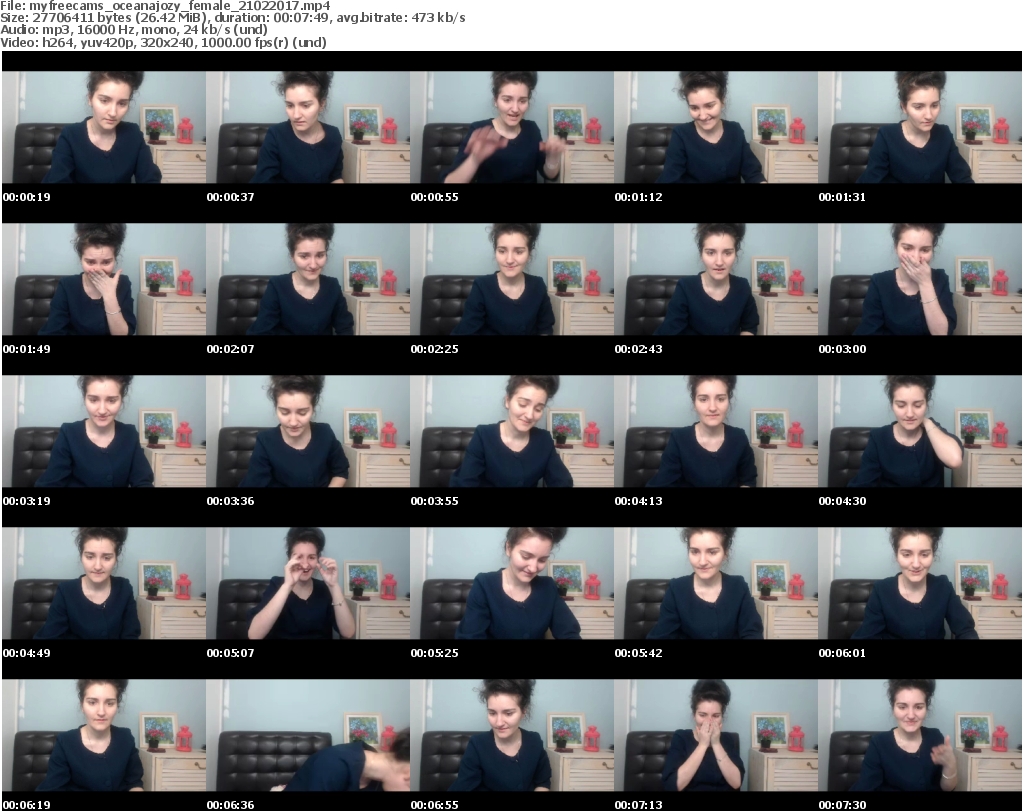
Task: Select the thumbnail frame at 00:02:07
Action: click(x=308, y=279)
